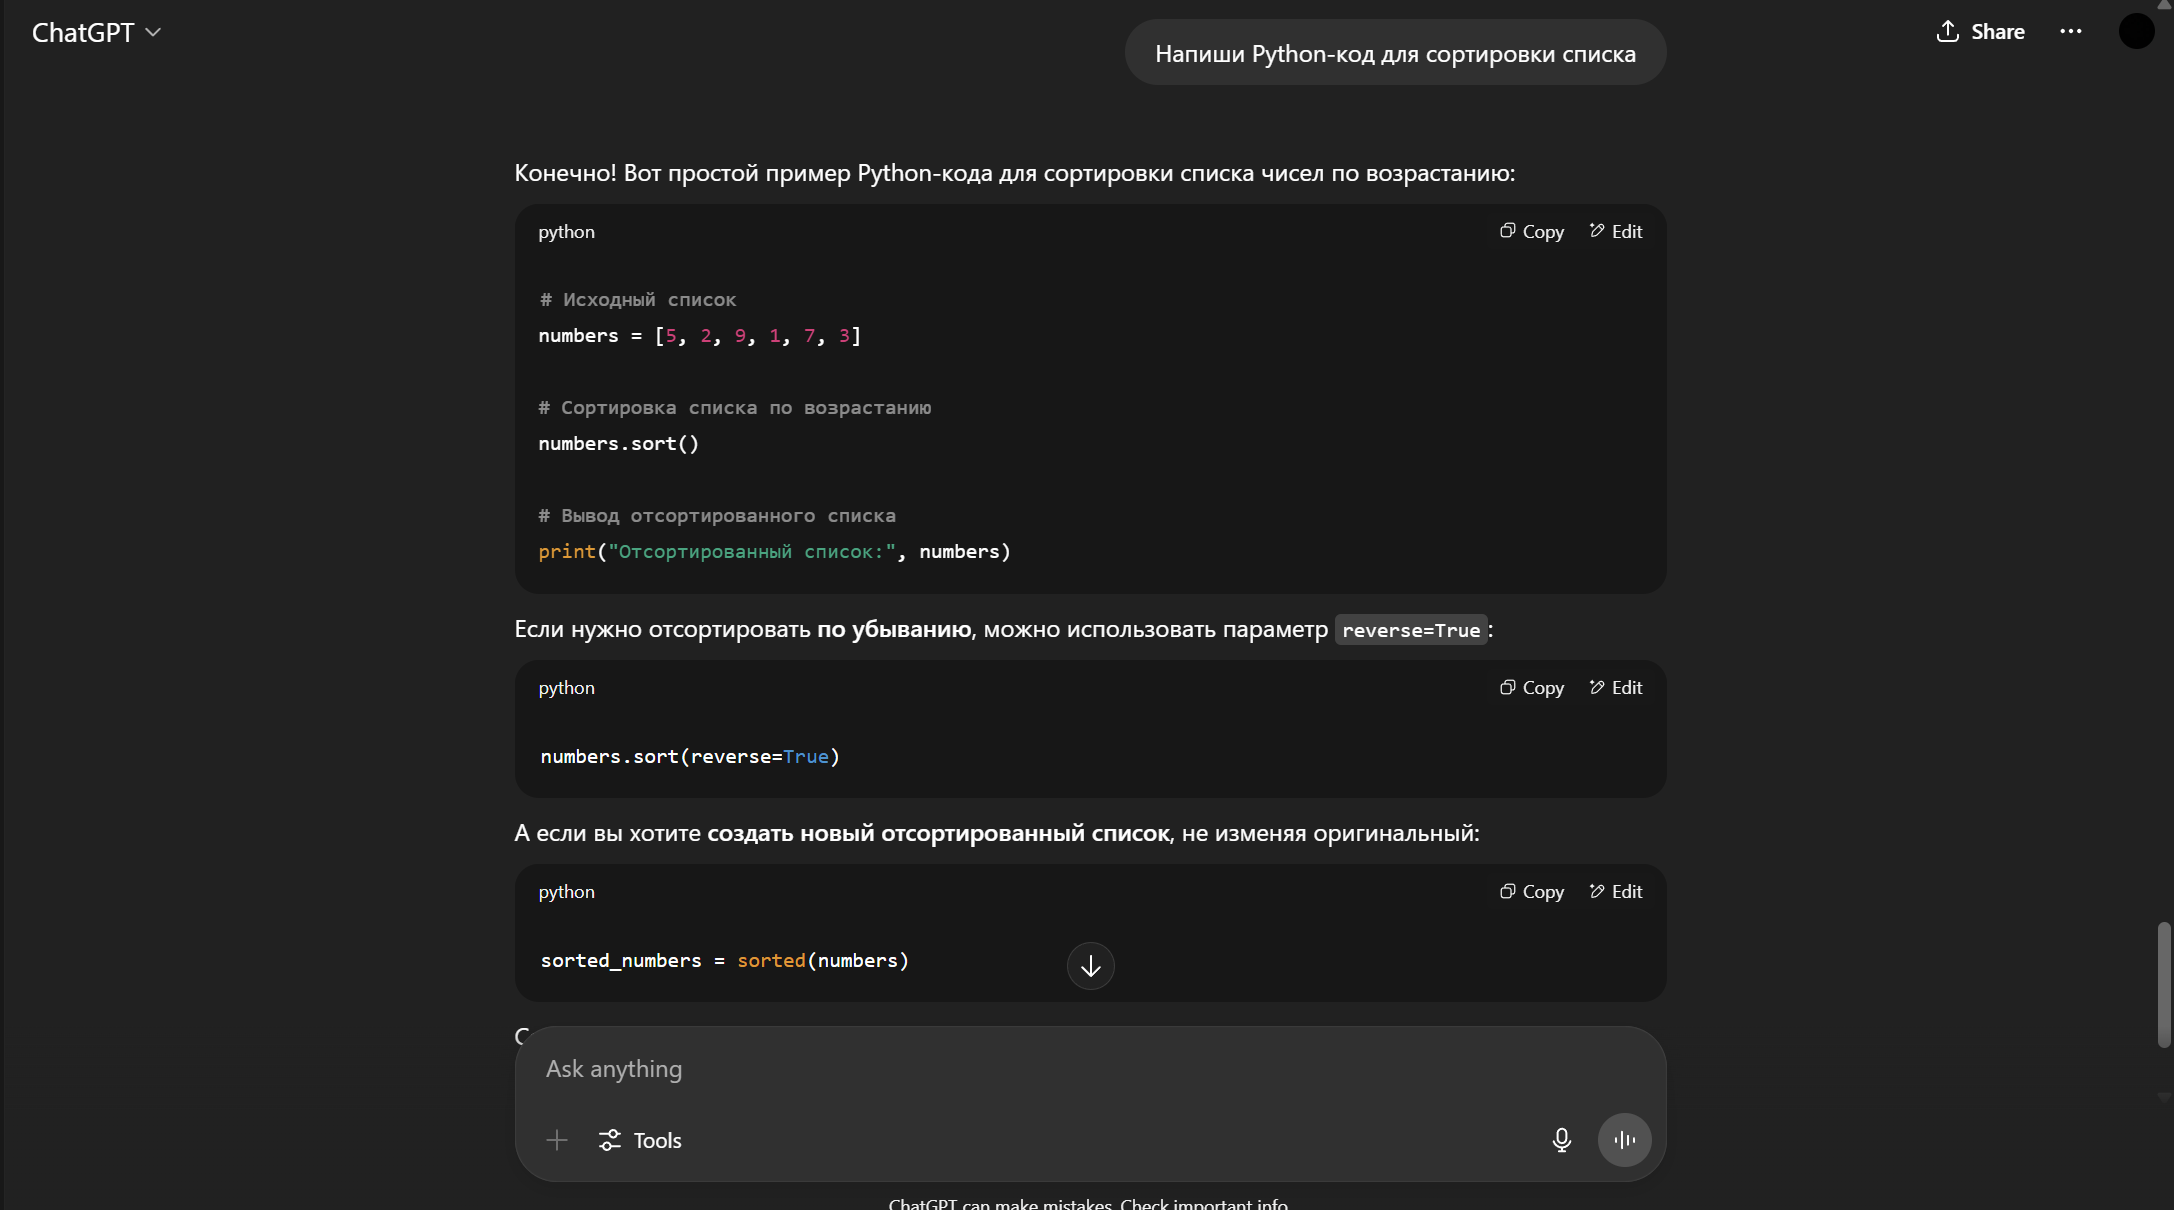Screen dimensions: 2174x1210
Task: Click the Share button label
Action: point(1997,32)
